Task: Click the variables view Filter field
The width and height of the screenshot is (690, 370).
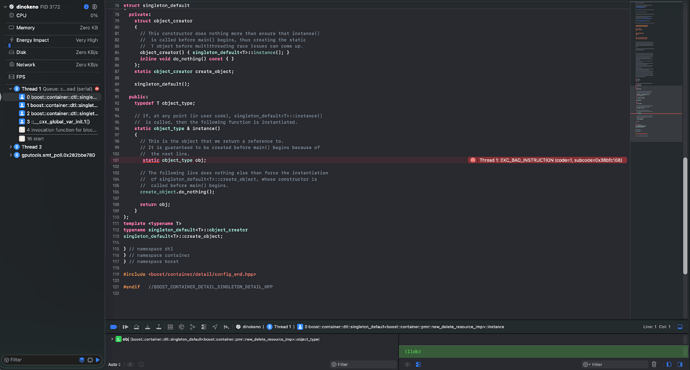Action: coord(363,364)
